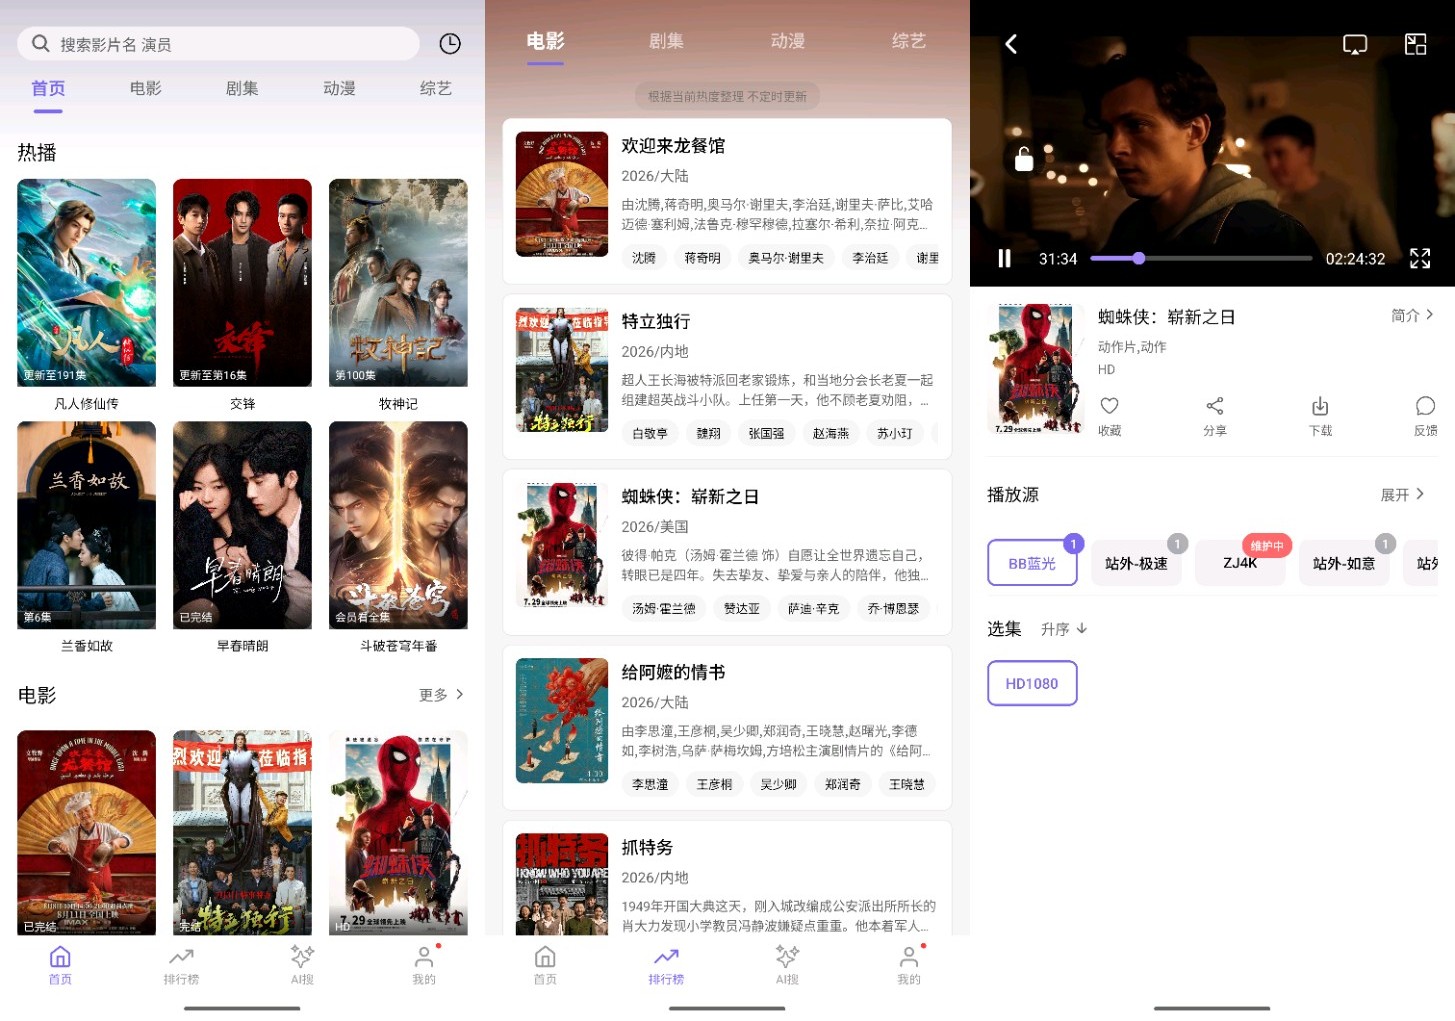Open 特立独行 ranking title
The width and height of the screenshot is (1455, 1021).
[x=656, y=321]
